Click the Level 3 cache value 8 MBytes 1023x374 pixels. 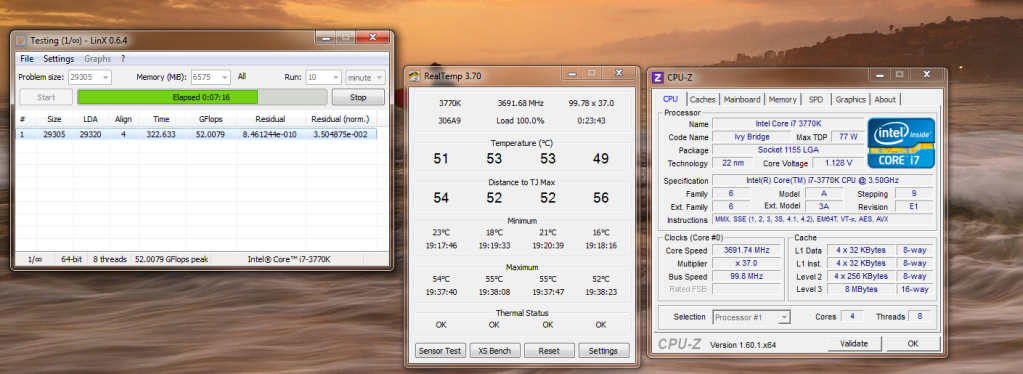coord(860,289)
